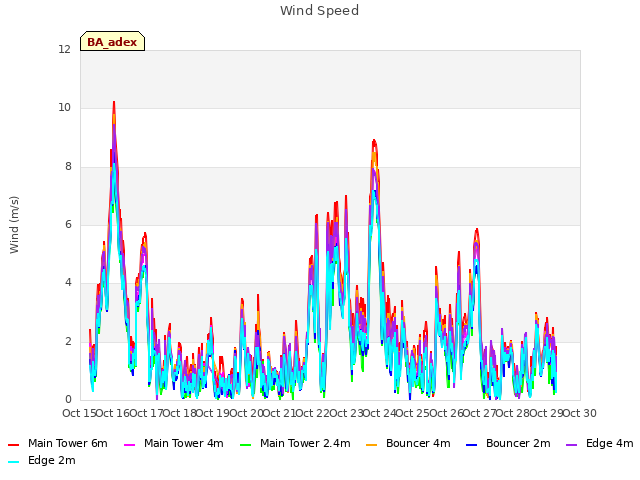The image size is (640, 480).
Task: Toggle the Edge 2m legend label
Action: click(52, 460)
